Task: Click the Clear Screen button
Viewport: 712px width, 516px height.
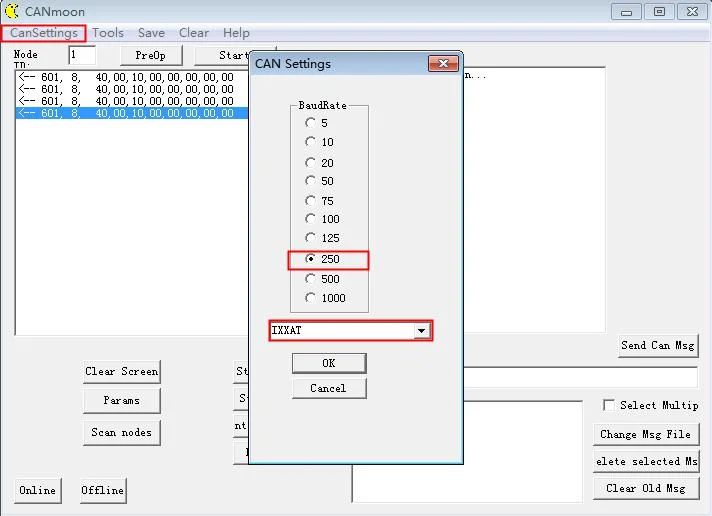Action: (122, 372)
